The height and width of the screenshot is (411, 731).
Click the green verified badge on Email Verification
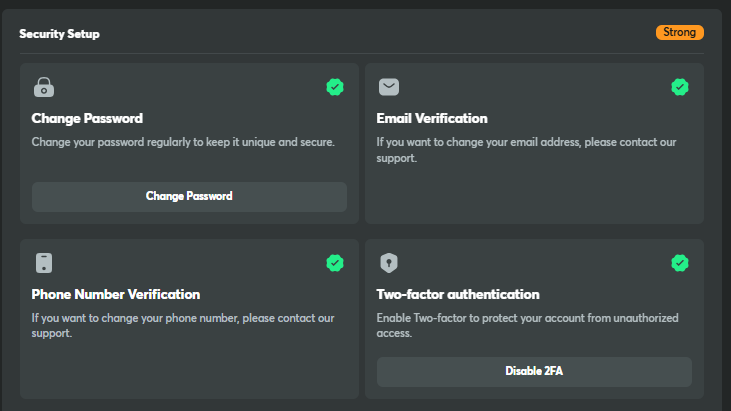pos(680,87)
